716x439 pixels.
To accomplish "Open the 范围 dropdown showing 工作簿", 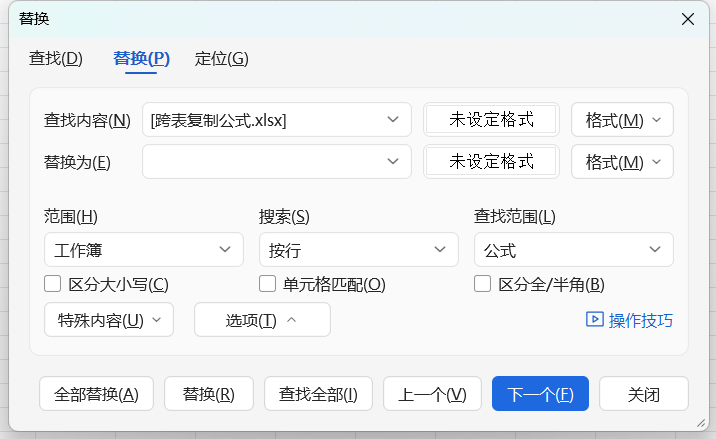I will [144, 250].
